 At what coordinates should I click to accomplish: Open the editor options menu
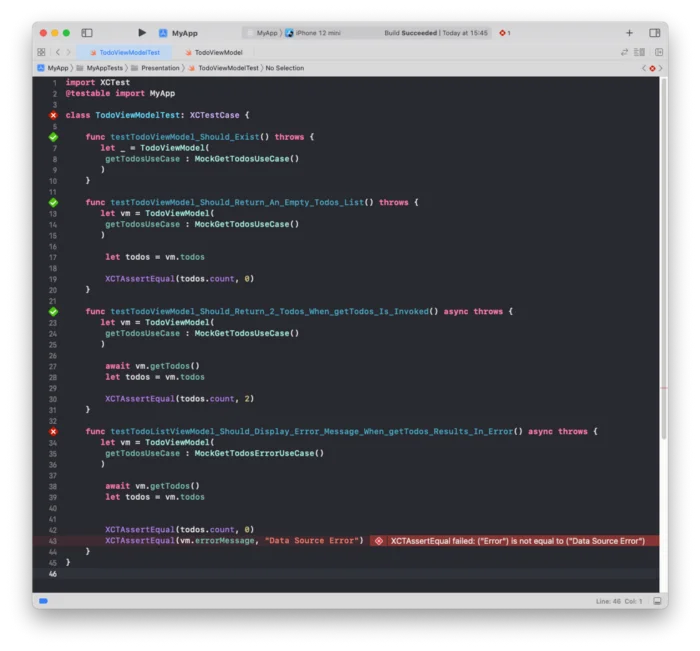click(x=639, y=52)
